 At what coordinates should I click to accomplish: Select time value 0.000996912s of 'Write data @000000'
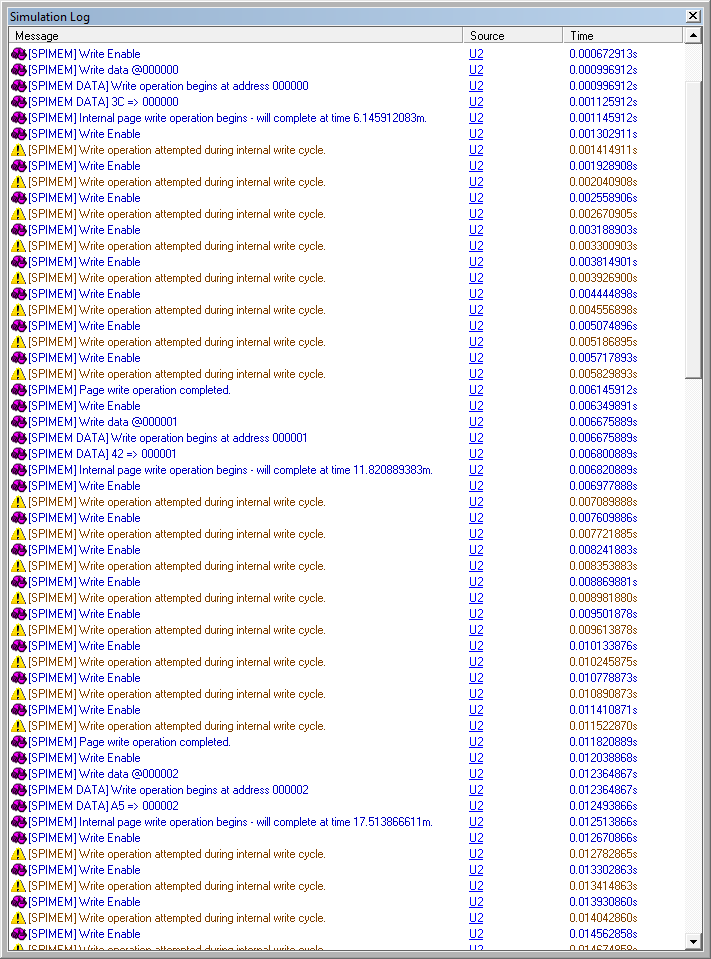(603, 70)
